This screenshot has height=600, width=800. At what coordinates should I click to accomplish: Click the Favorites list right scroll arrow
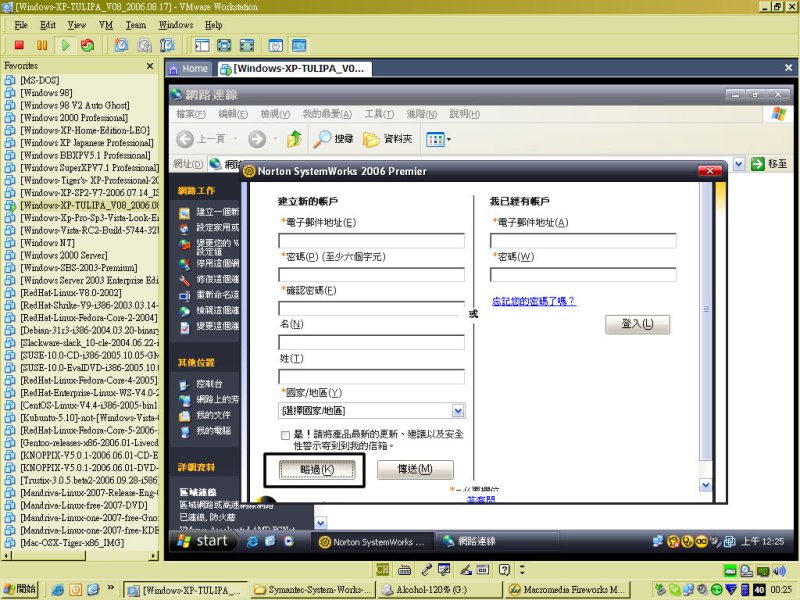tap(154, 555)
